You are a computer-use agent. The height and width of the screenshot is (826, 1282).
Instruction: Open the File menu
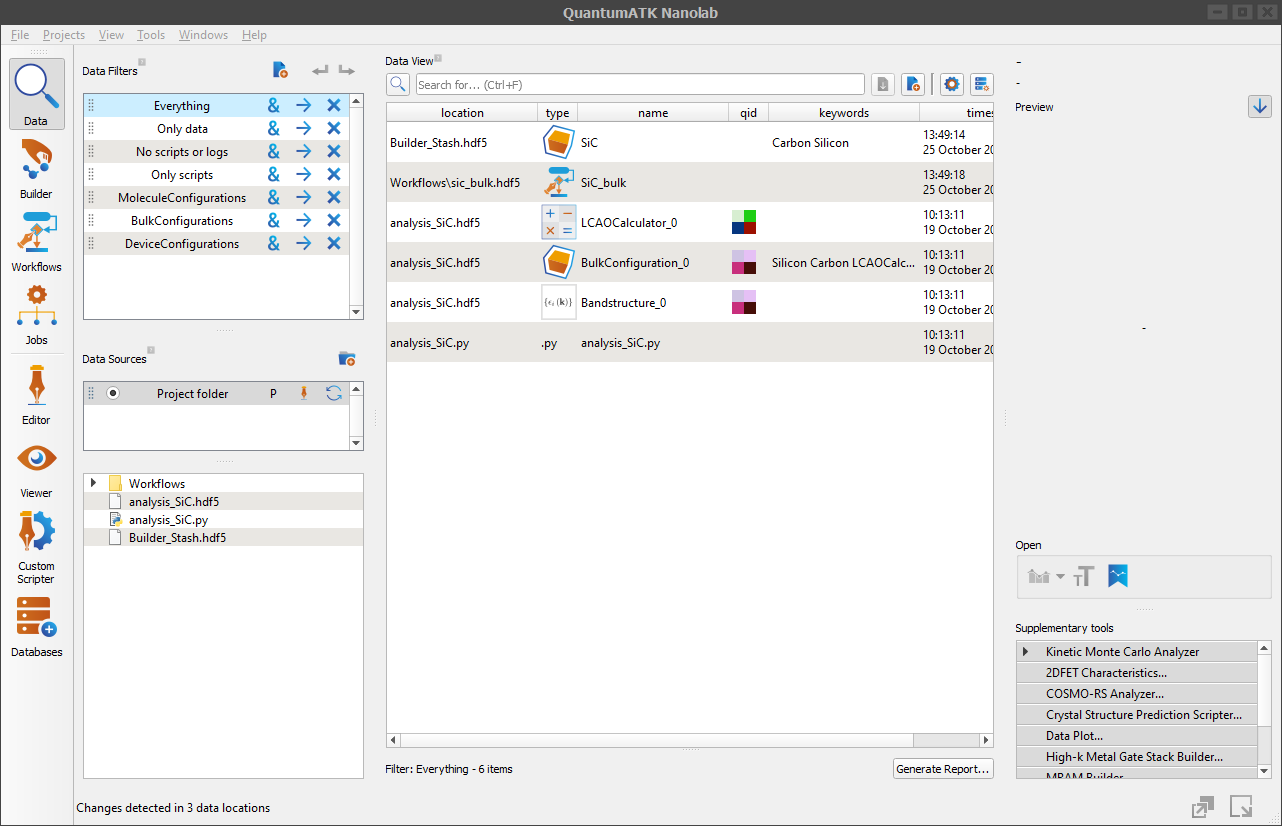click(20, 35)
